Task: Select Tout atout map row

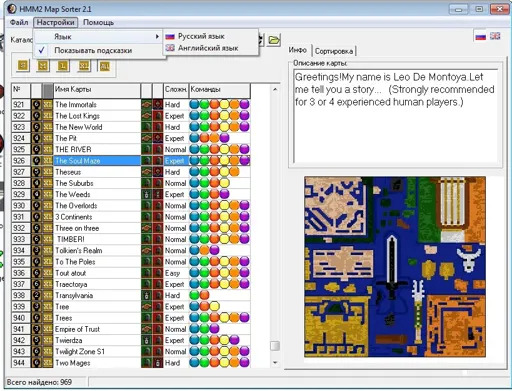Action: (131, 273)
